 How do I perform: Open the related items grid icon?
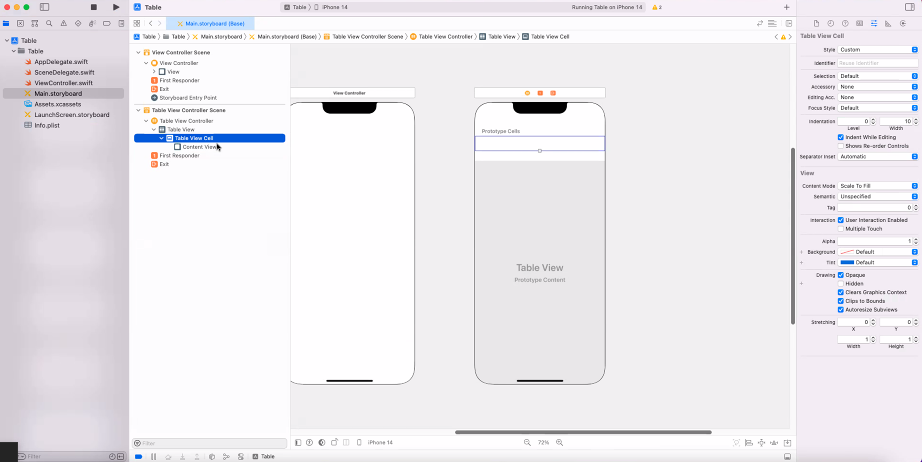(136, 24)
